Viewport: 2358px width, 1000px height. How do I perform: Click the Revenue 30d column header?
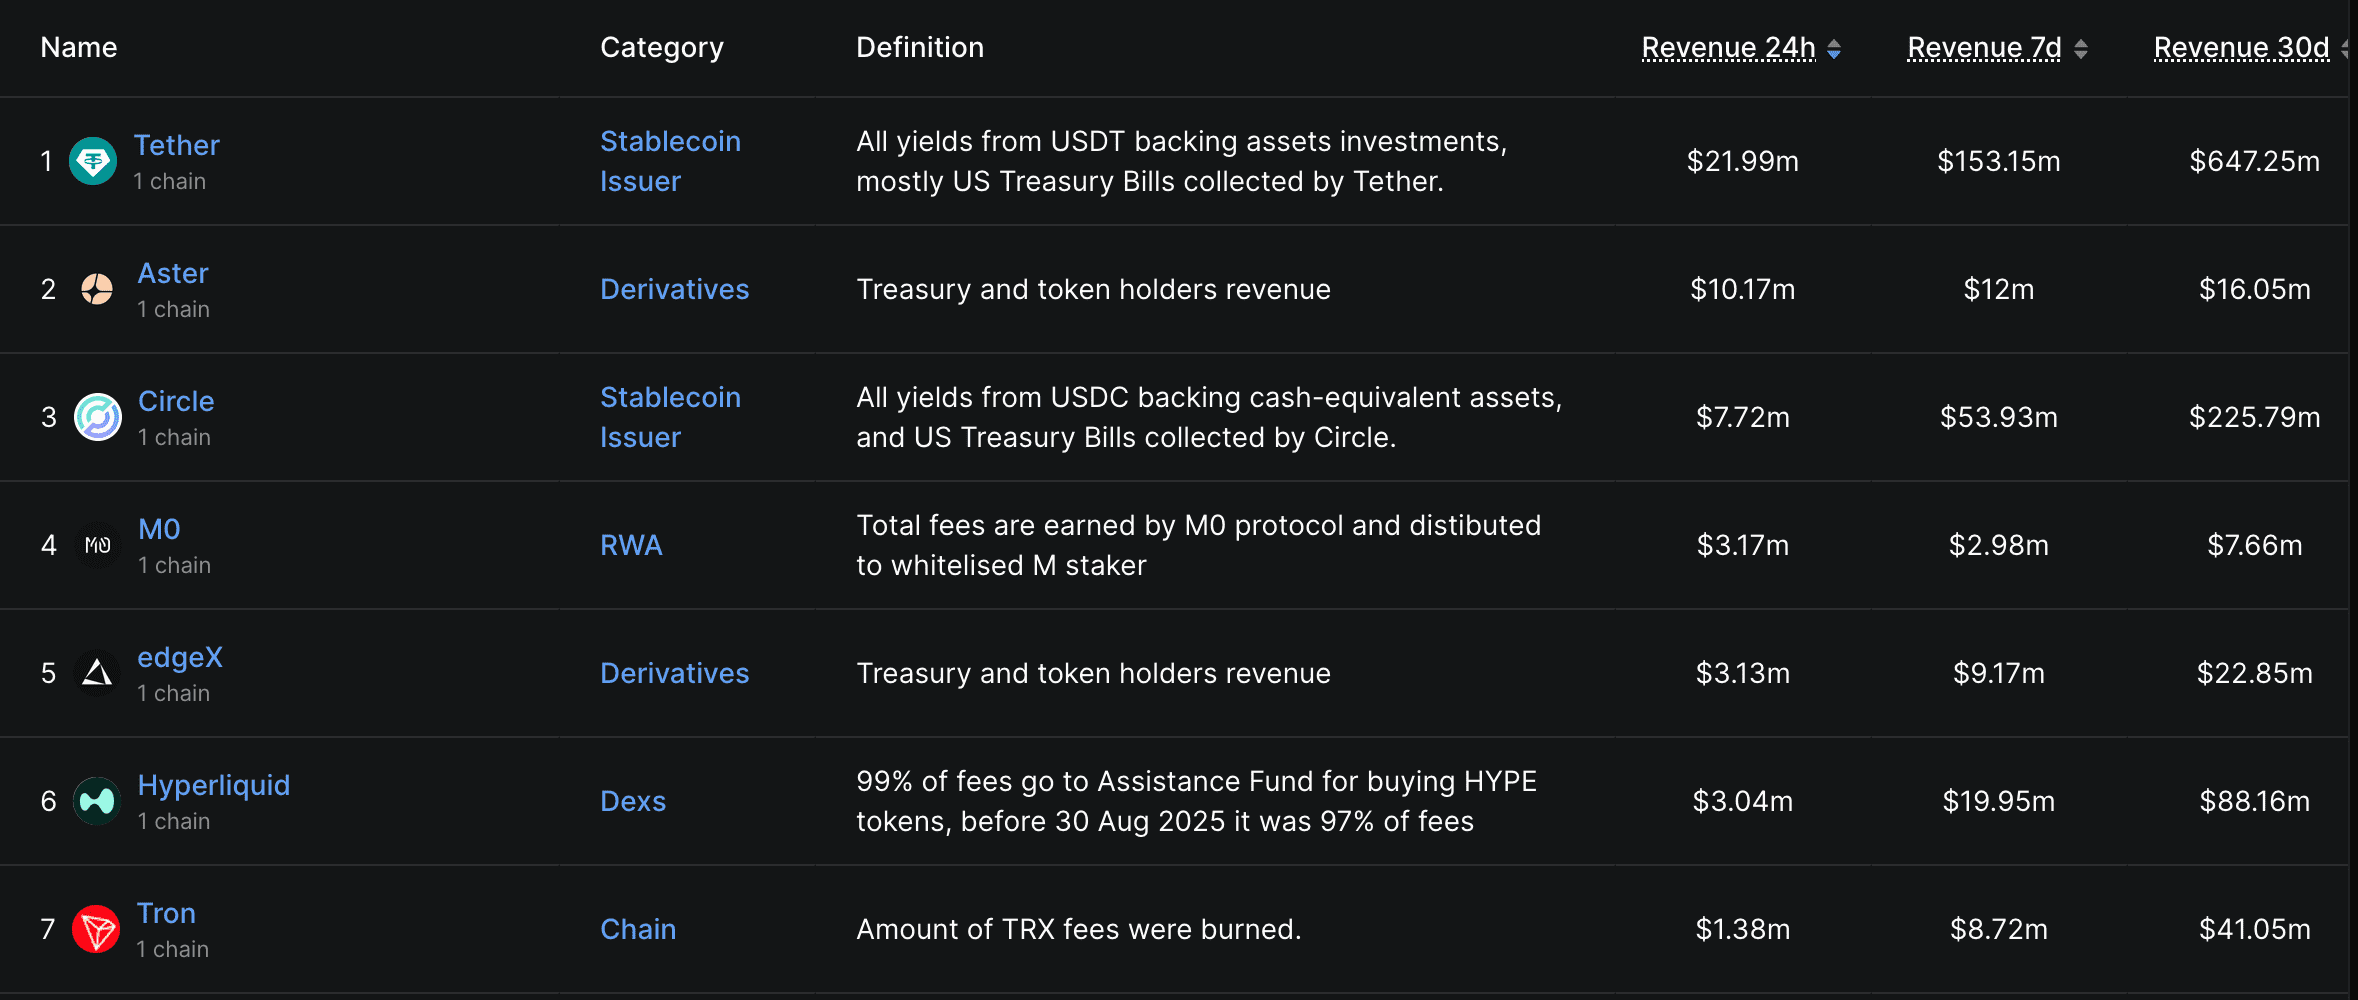click(x=2241, y=48)
